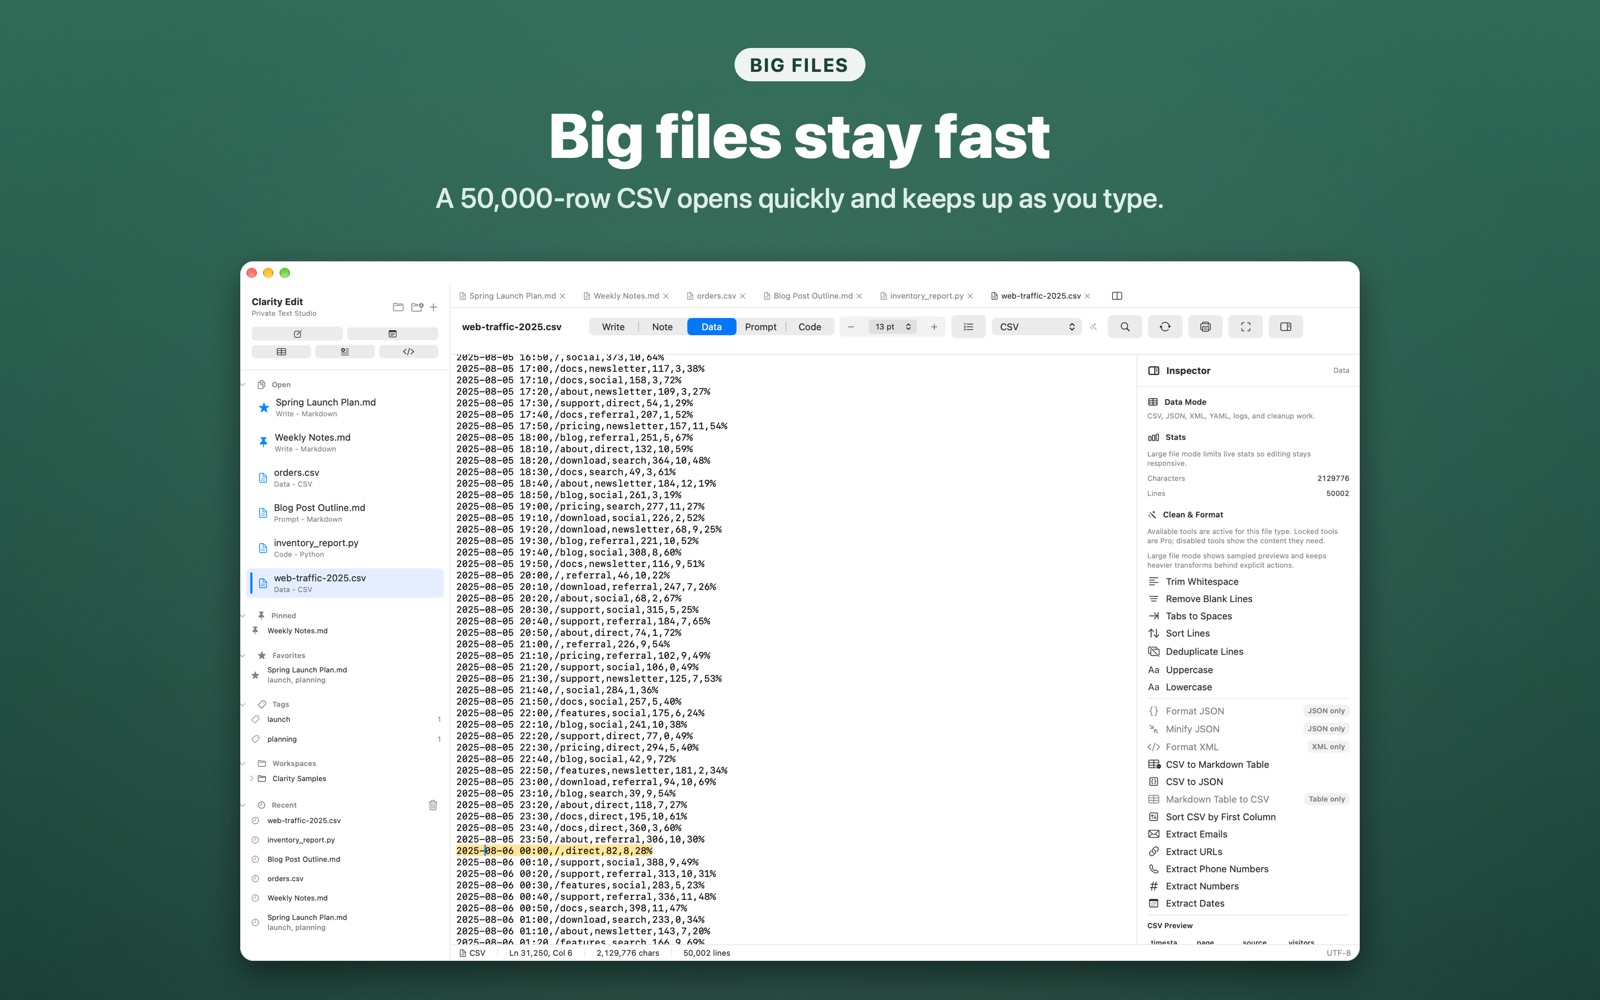Decrease font size with the minus button
1600x1000 pixels.
851,327
